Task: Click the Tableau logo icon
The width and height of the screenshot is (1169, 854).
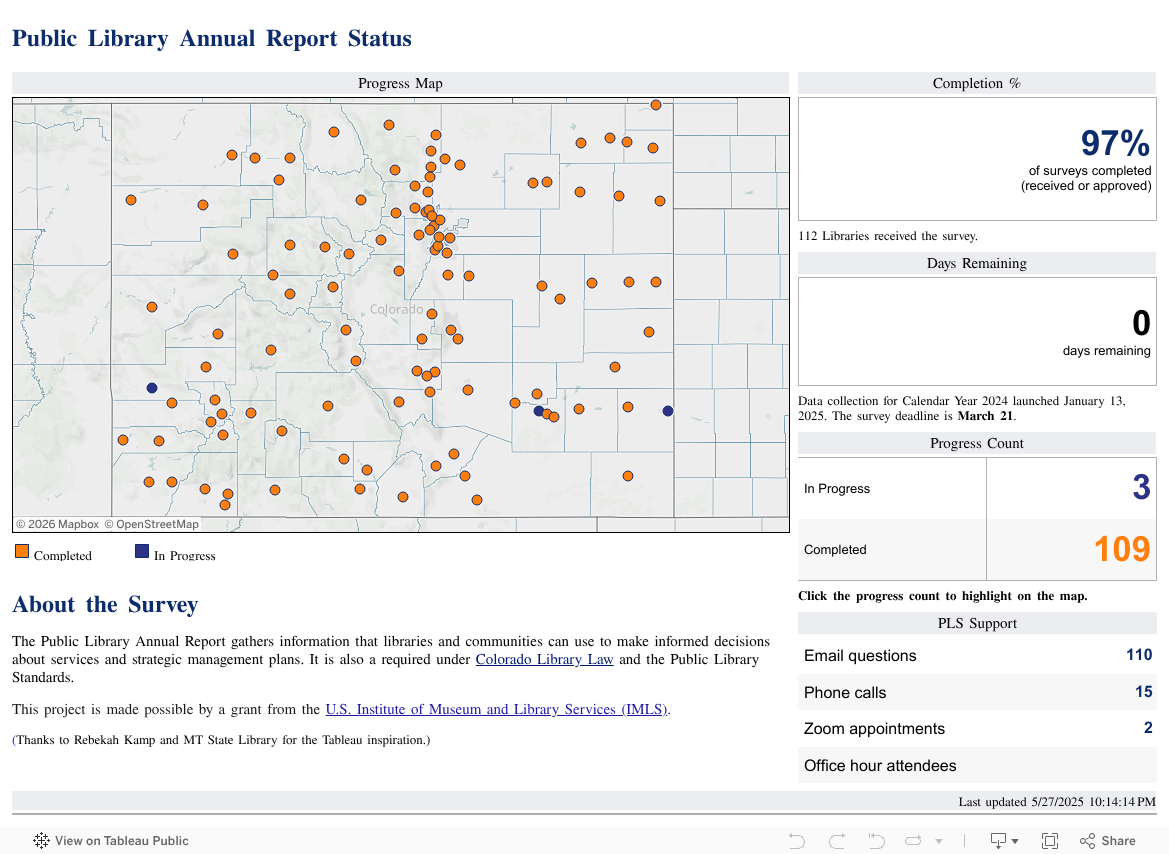Action: [41, 841]
